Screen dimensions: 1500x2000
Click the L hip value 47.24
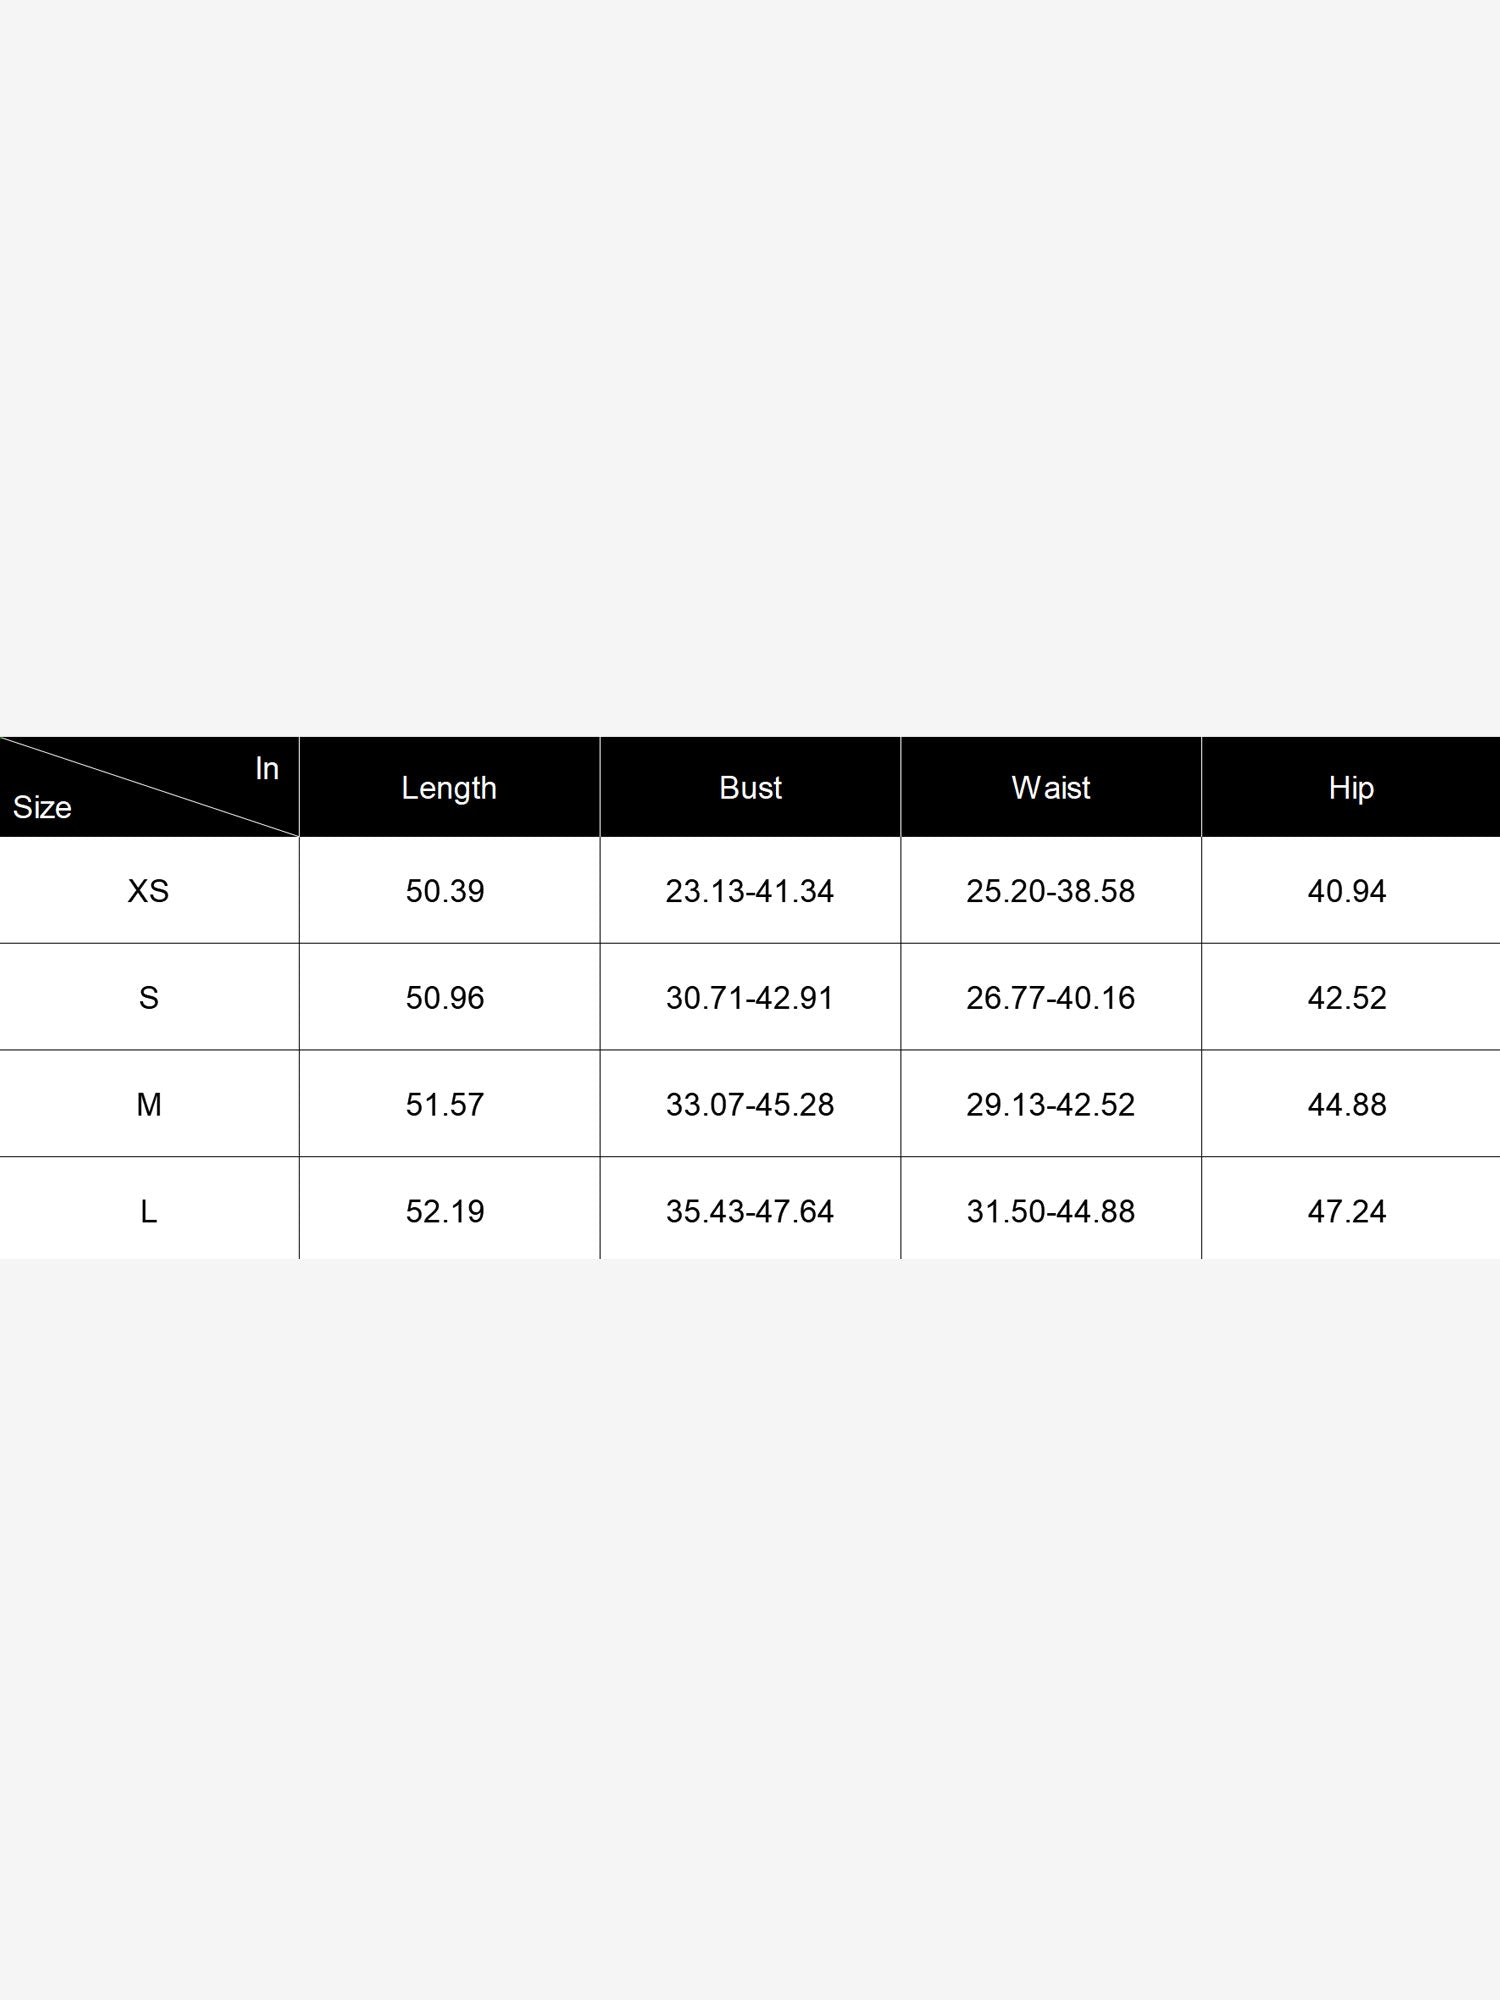point(1347,1212)
